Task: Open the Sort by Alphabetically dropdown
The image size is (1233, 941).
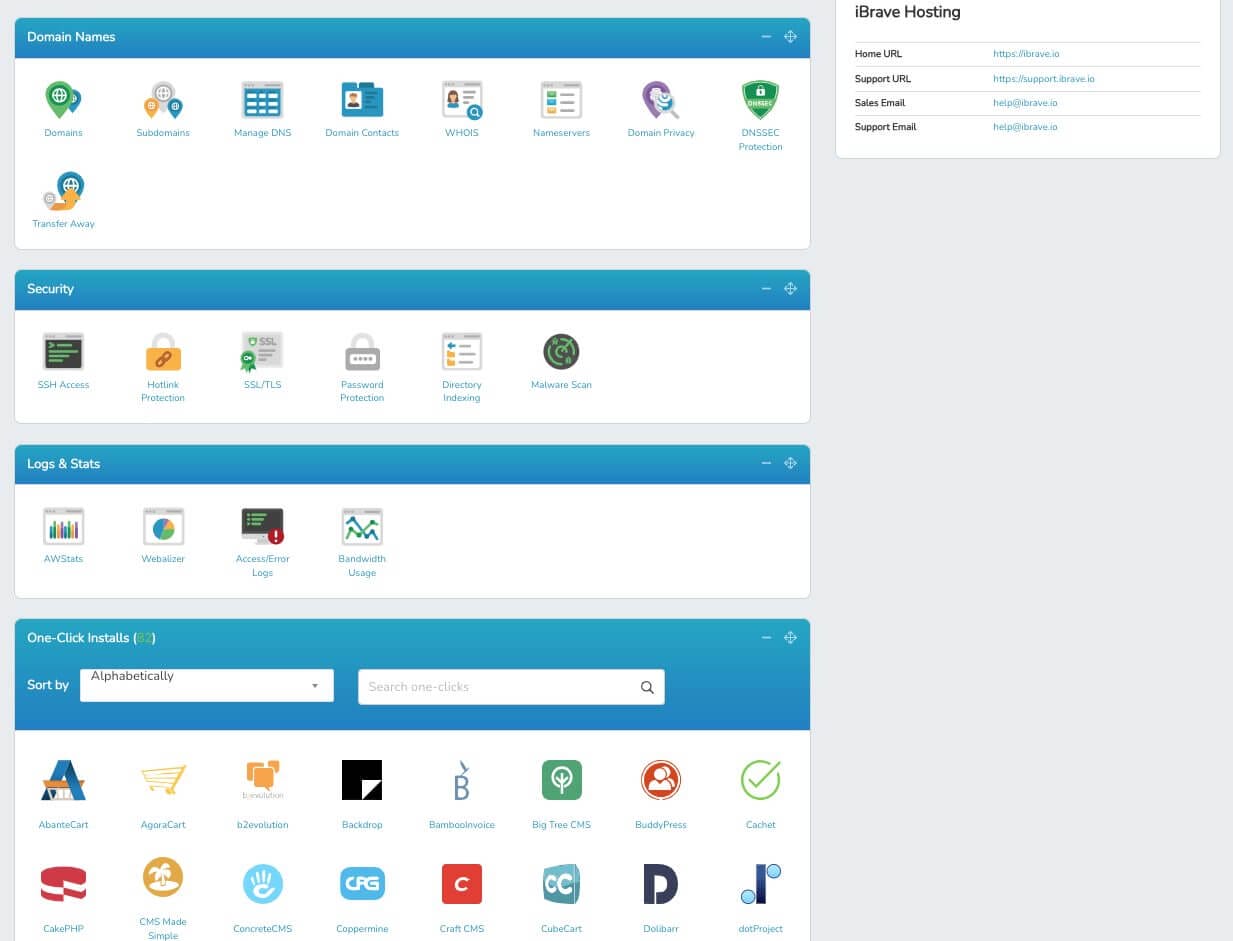Action: pos(207,686)
